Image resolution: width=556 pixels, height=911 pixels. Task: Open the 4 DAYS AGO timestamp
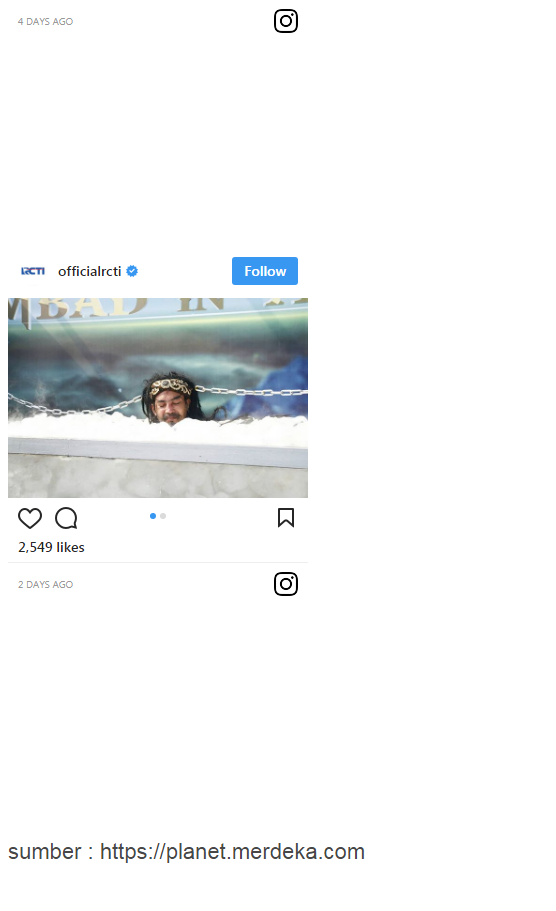(45, 21)
